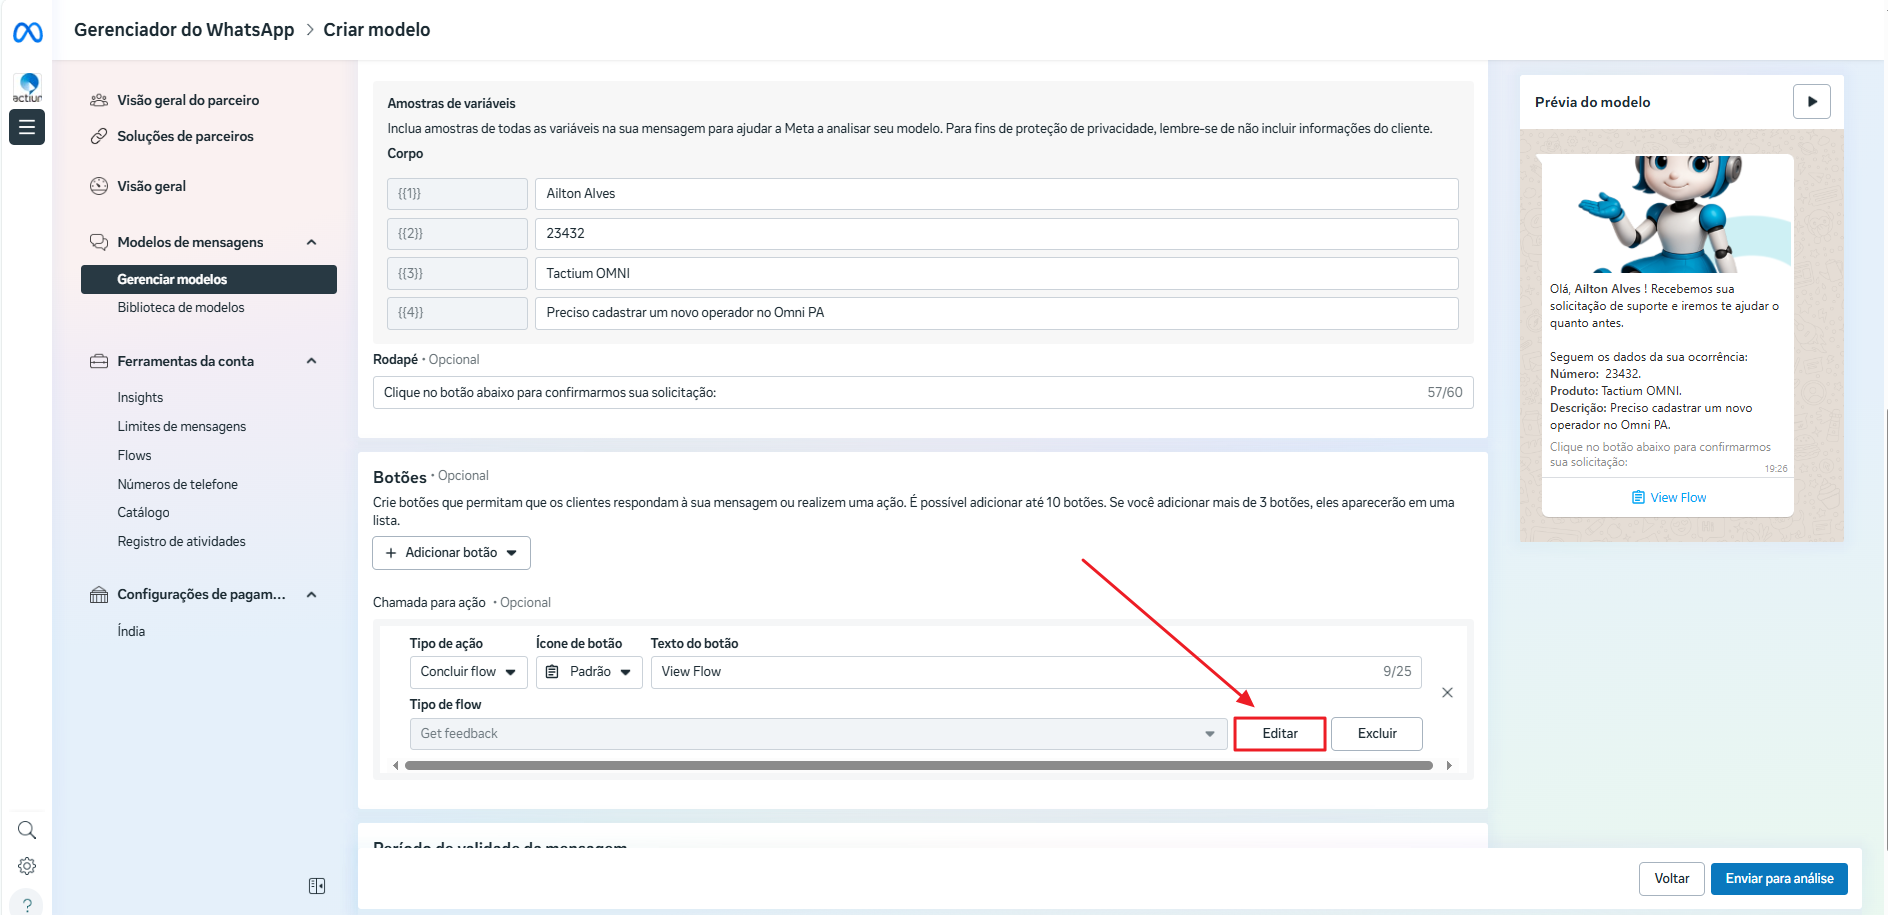
Task: Go to Flows in sidebar
Action: pyautogui.click(x=134, y=455)
